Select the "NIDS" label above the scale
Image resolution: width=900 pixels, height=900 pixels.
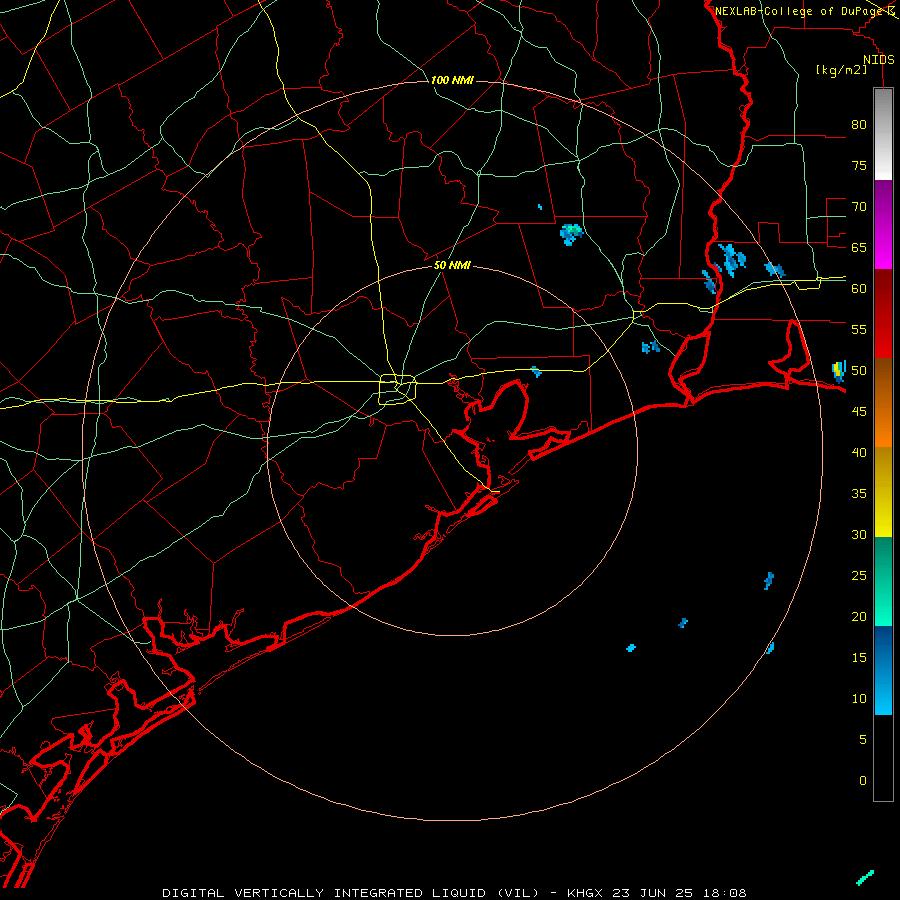(879, 60)
